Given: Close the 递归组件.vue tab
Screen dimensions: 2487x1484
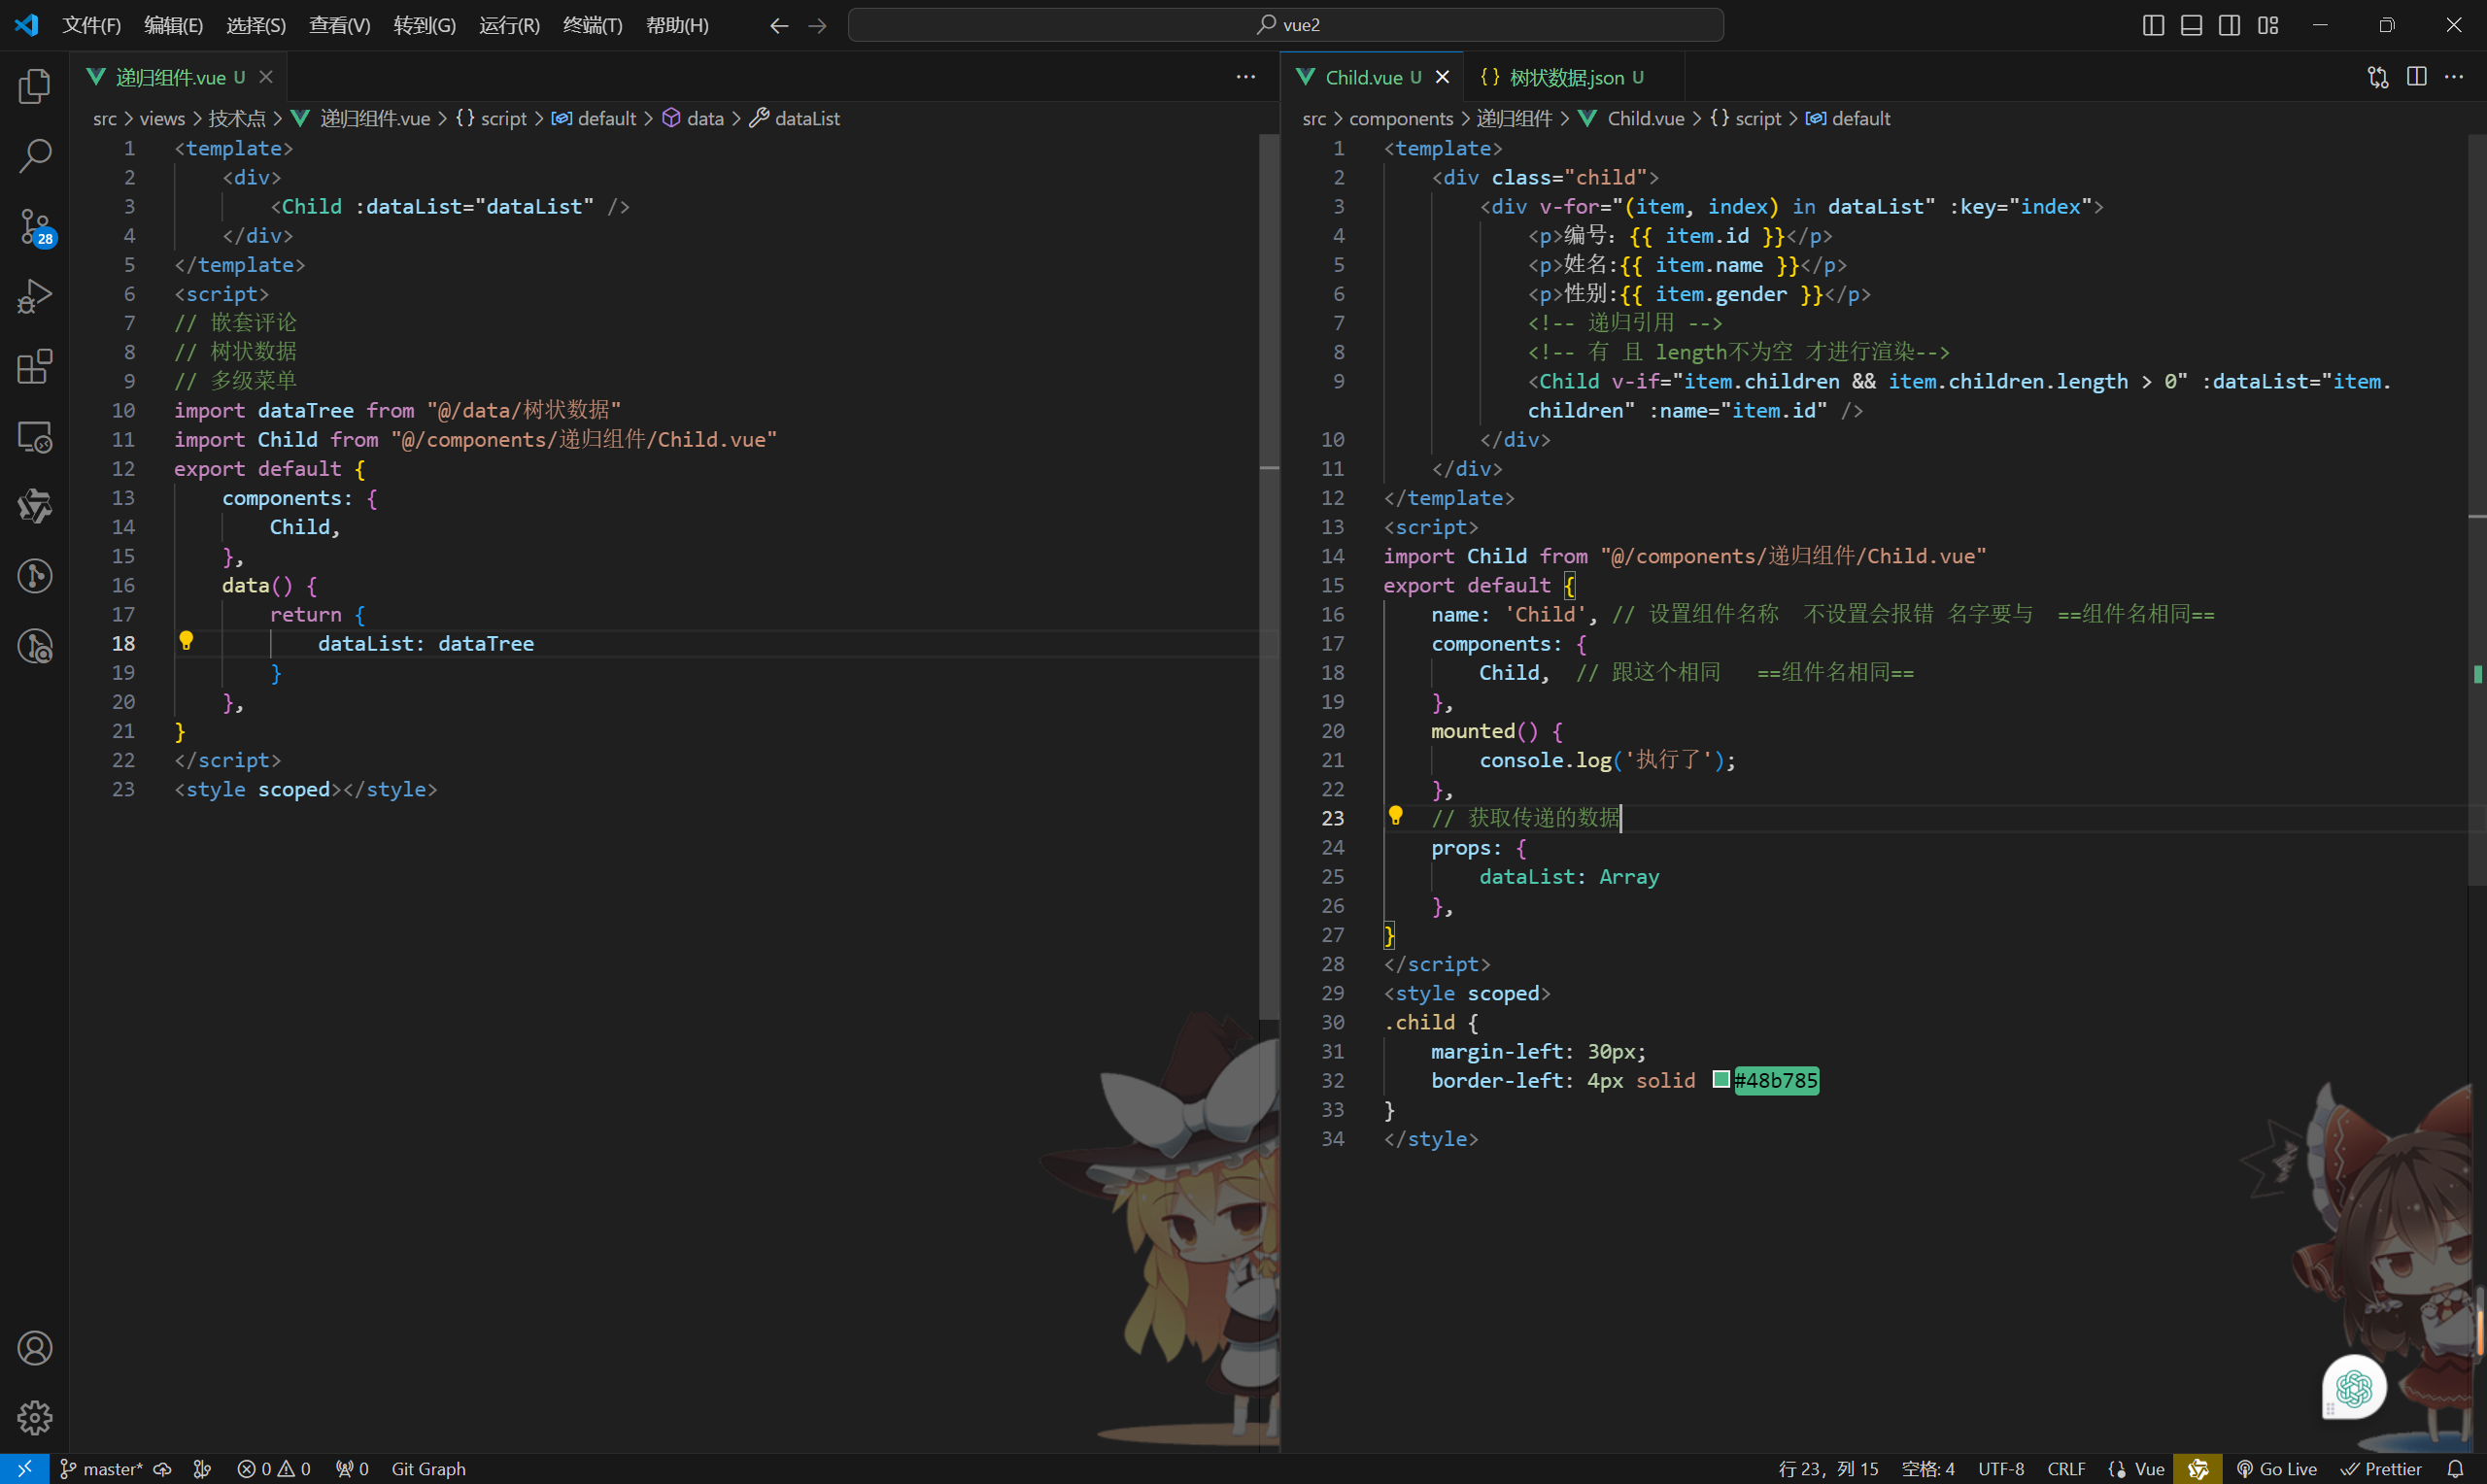Looking at the screenshot, I should (266, 77).
